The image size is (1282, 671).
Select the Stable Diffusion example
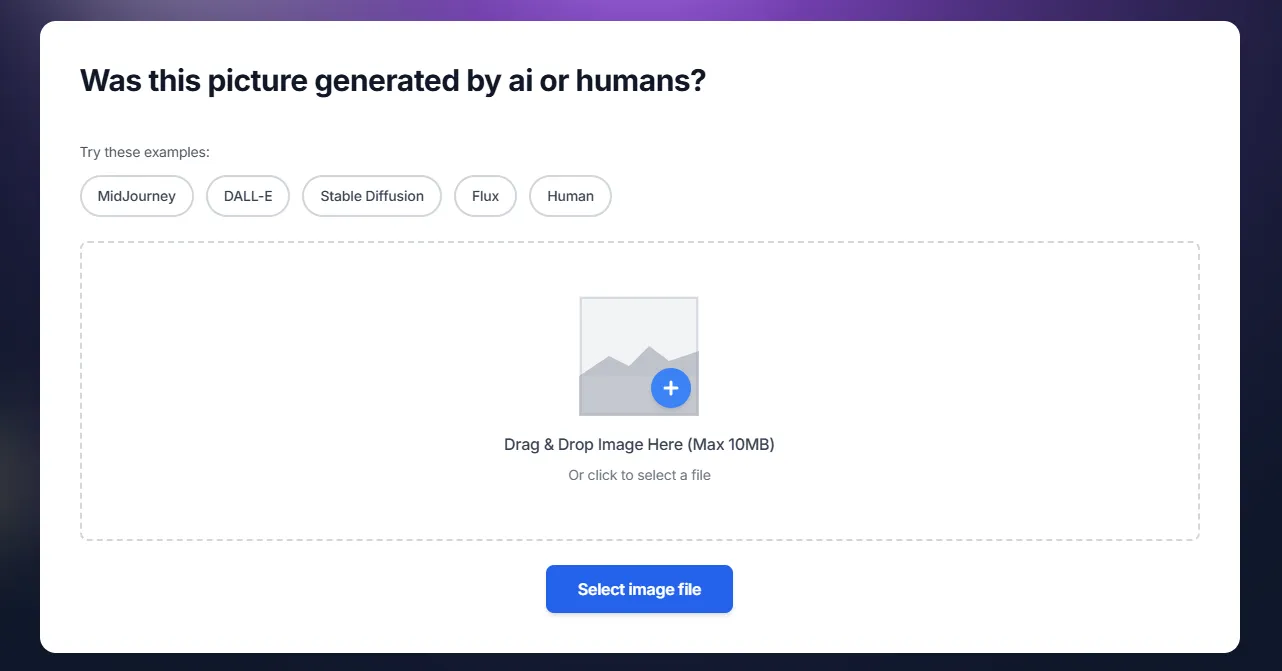tap(372, 196)
